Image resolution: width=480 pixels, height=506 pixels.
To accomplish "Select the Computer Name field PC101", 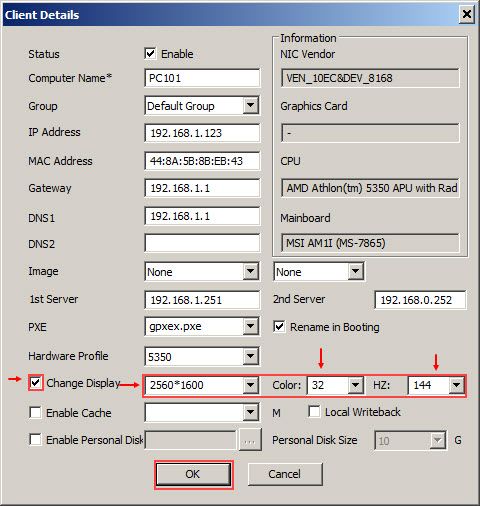I will pyautogui.click(x=202, y=78).
